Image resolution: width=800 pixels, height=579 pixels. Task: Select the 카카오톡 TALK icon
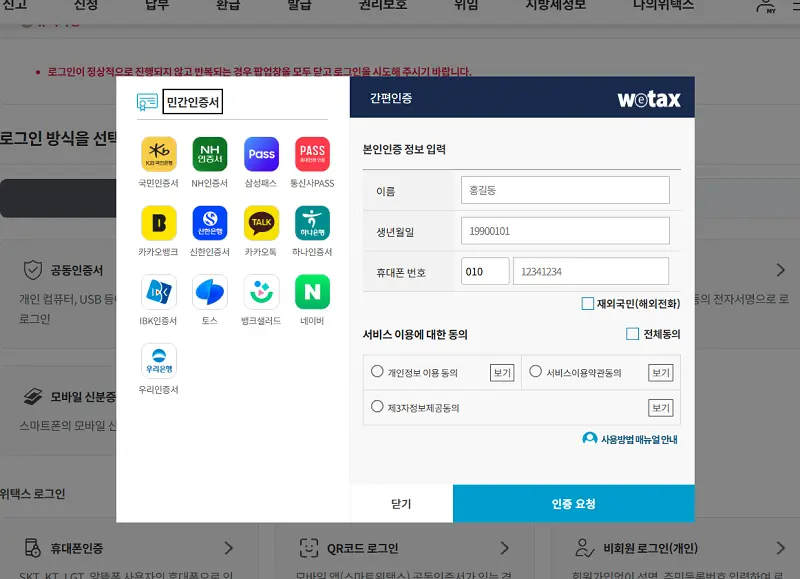coord(261,223)
